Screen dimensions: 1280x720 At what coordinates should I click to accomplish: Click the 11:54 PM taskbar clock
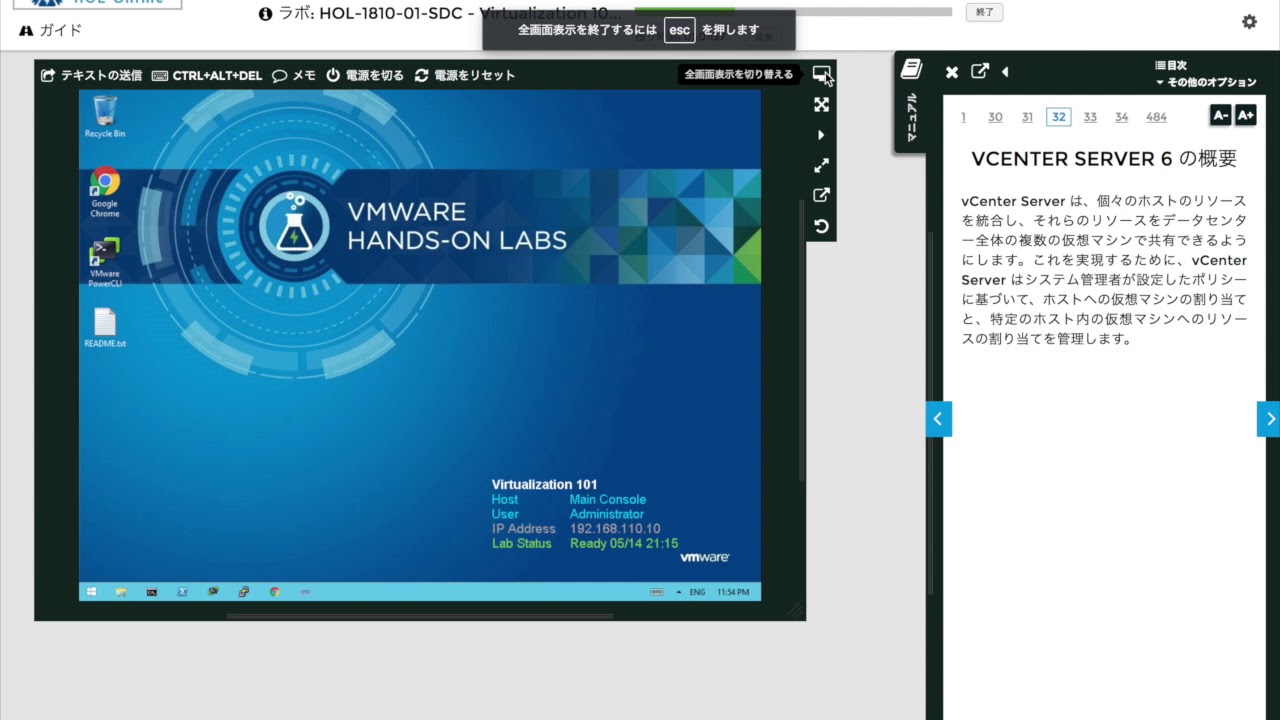coord(733,592)
